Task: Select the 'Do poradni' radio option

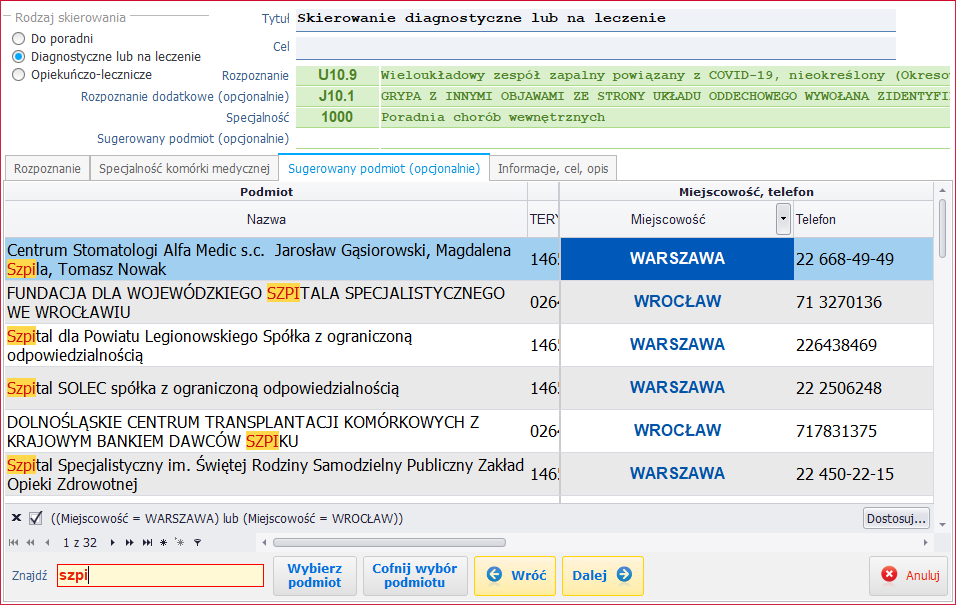Action: pyautogui.click(x=19, y=39)
